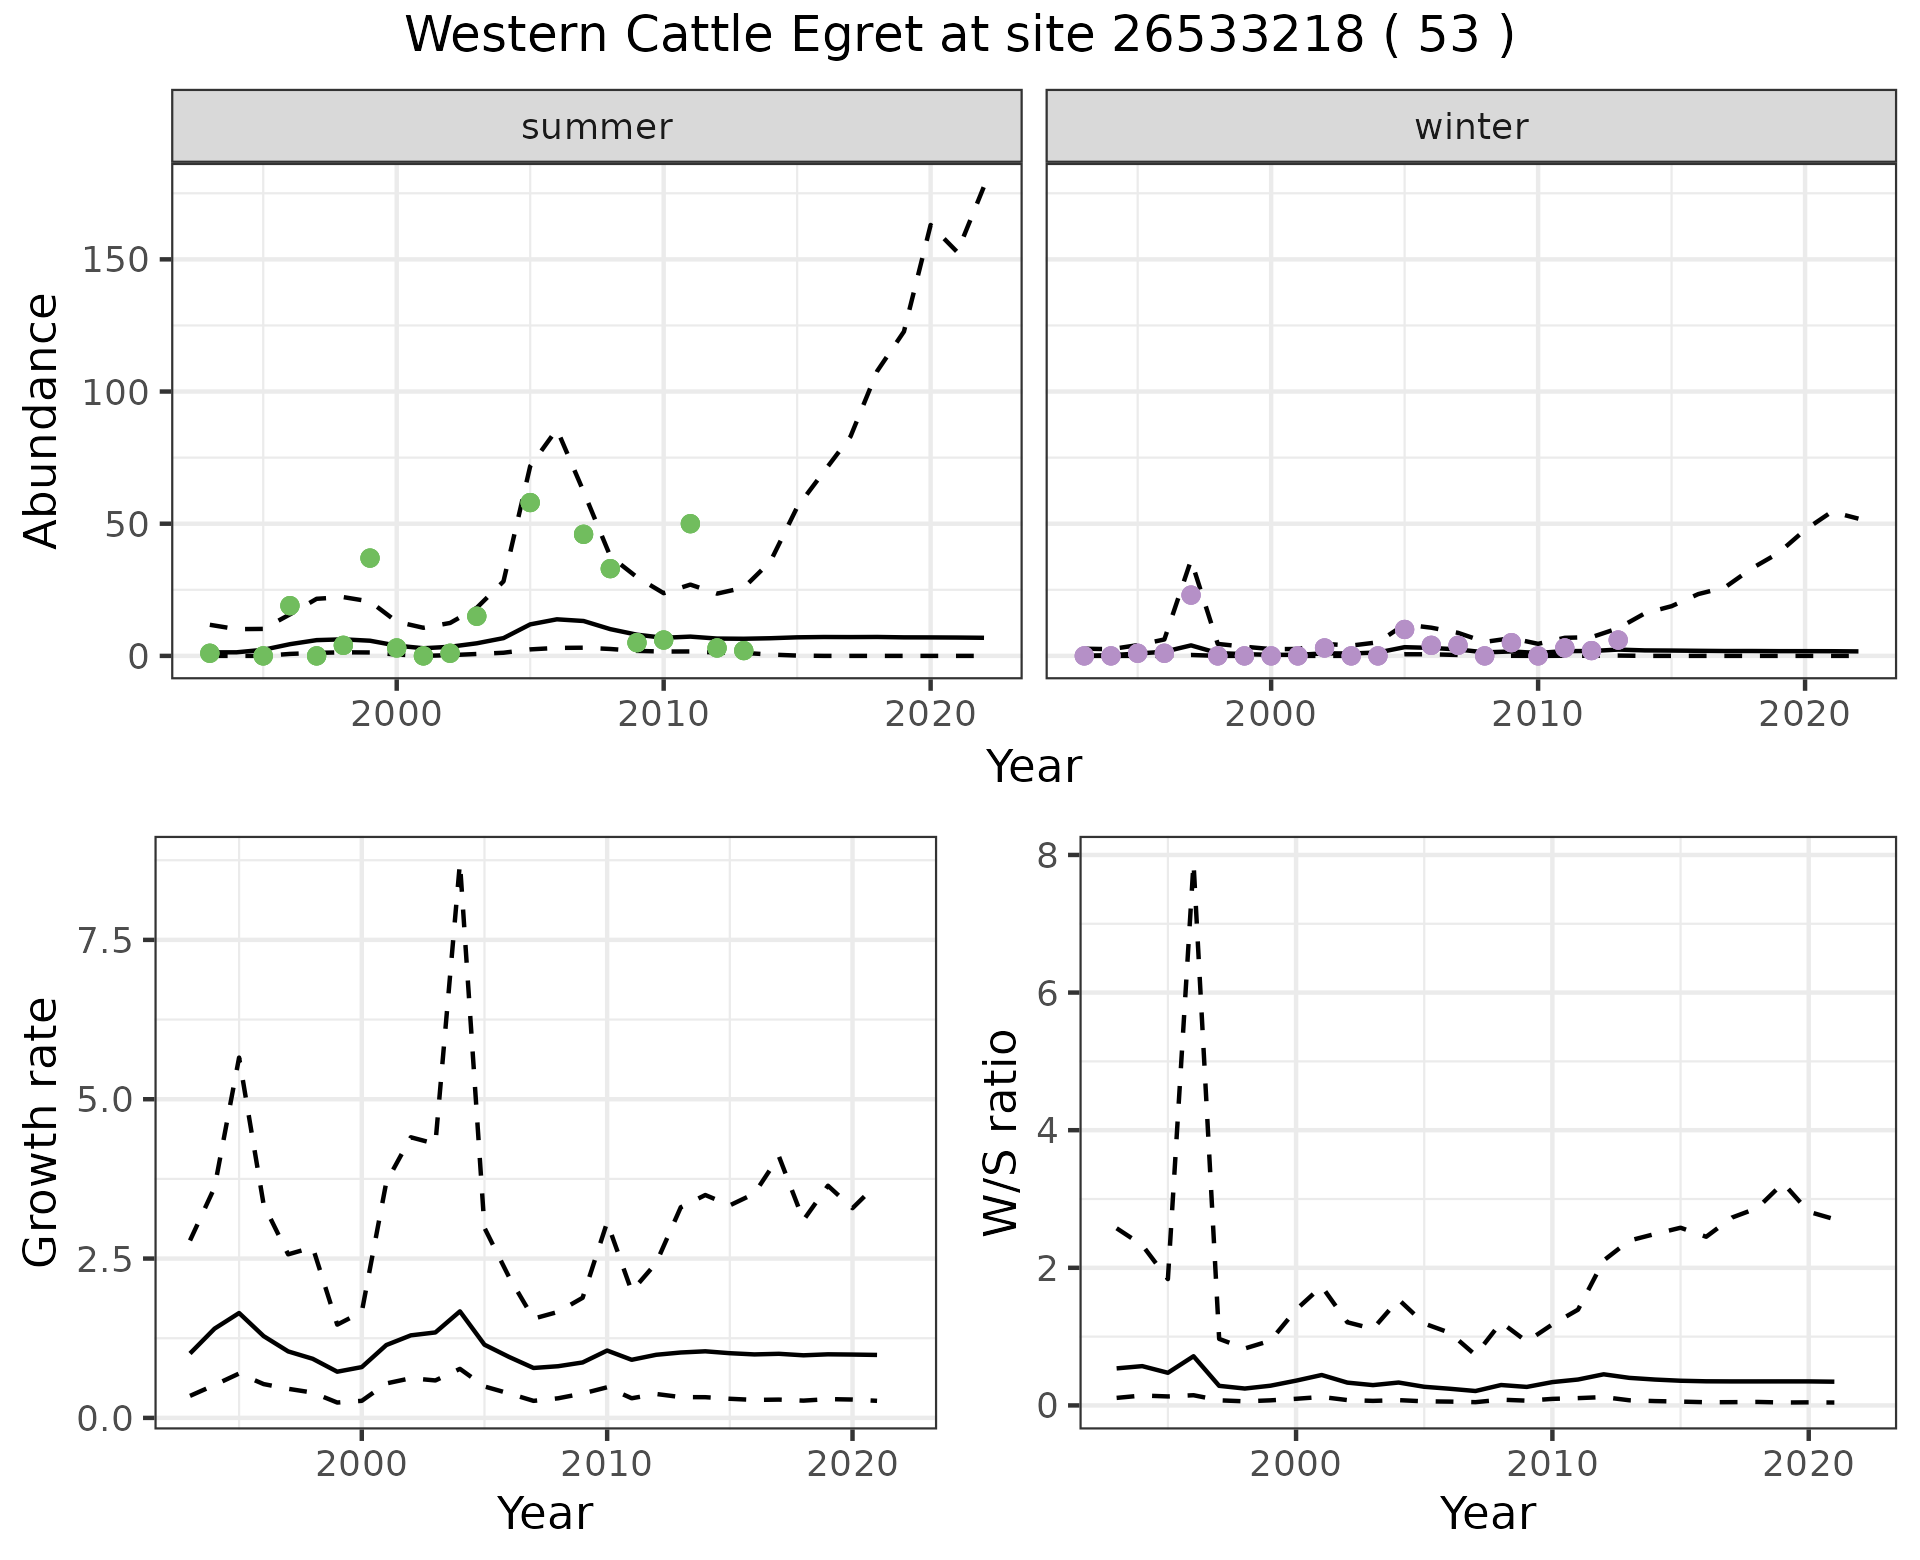The image size is (1920, 1560).
Task: Click the 2000 tick label under winter panel
Action: pos(1270,714)
